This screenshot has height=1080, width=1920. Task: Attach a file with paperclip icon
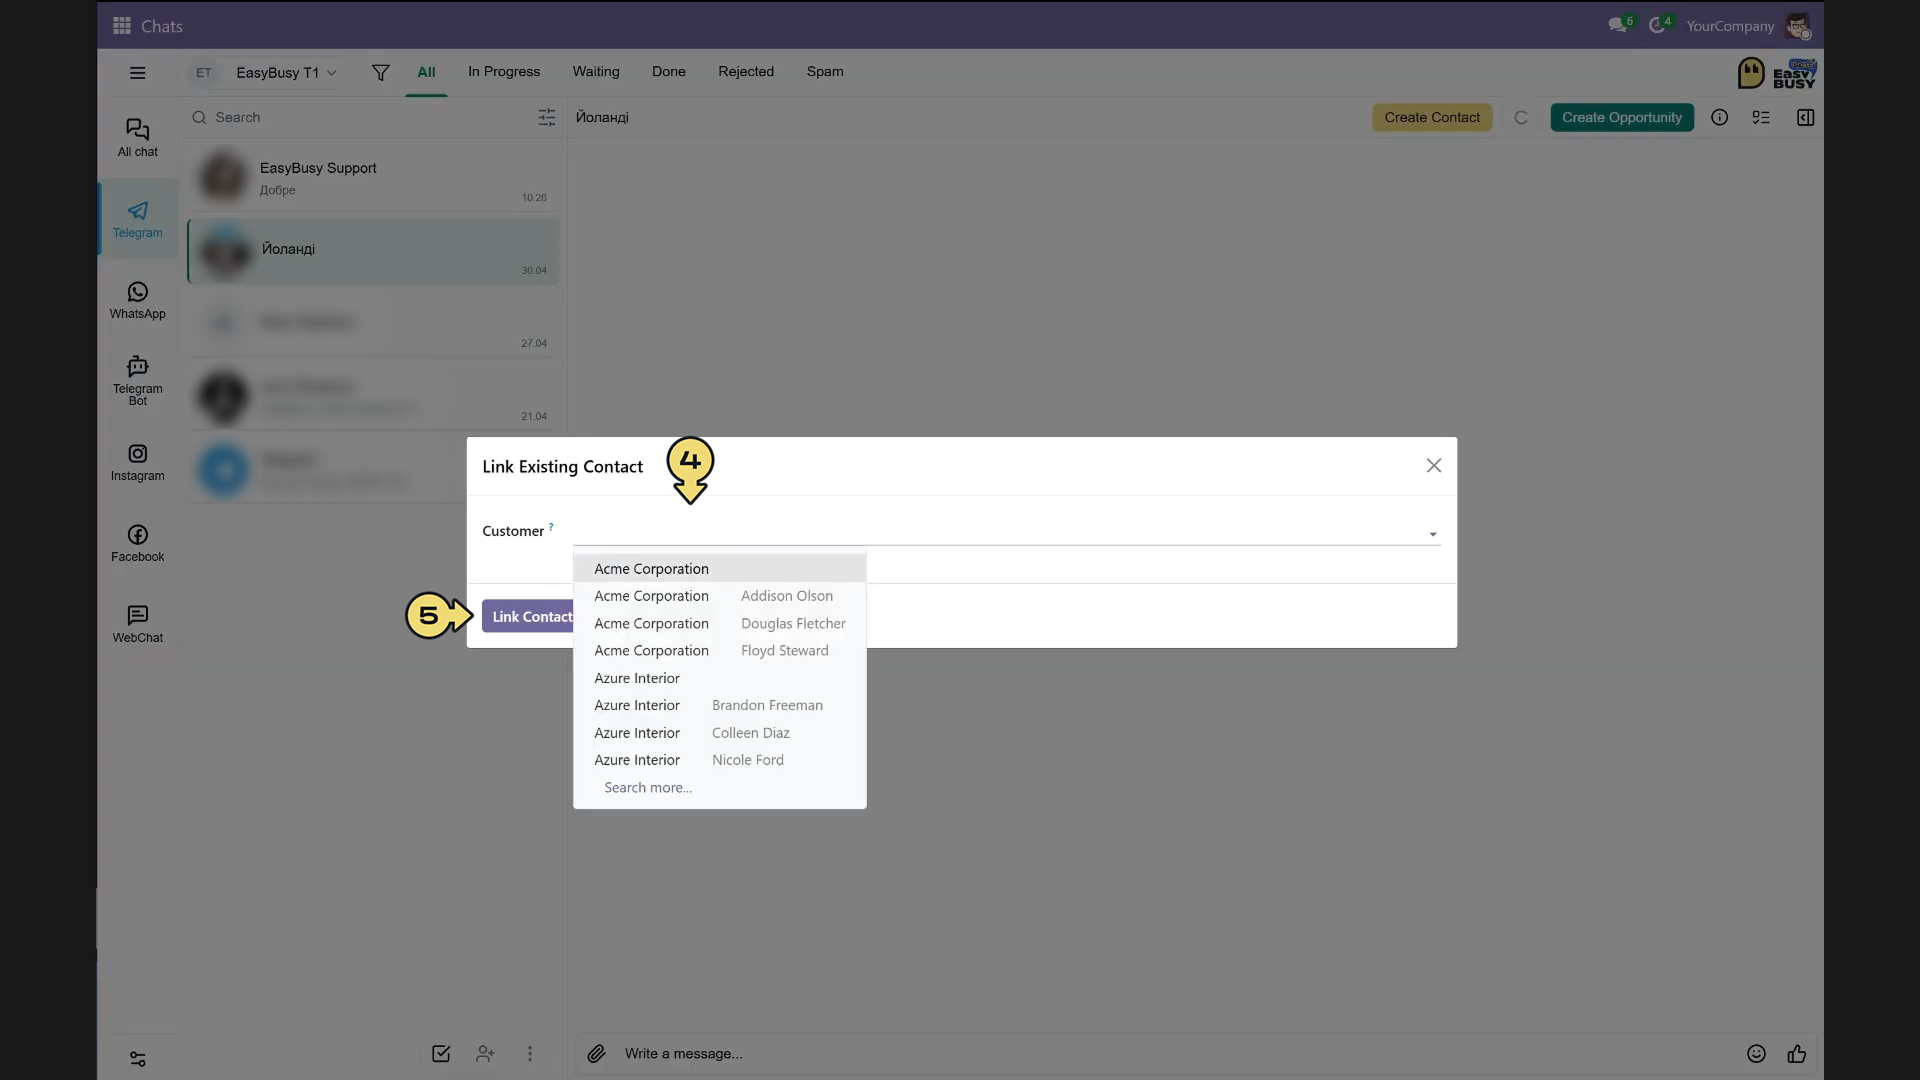596,1053
